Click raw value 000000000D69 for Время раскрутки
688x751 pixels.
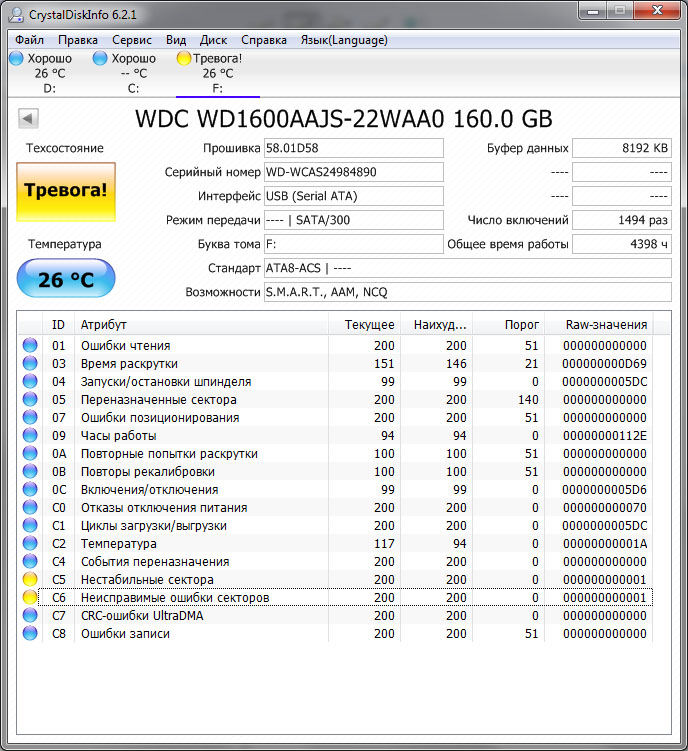(605, 364)
